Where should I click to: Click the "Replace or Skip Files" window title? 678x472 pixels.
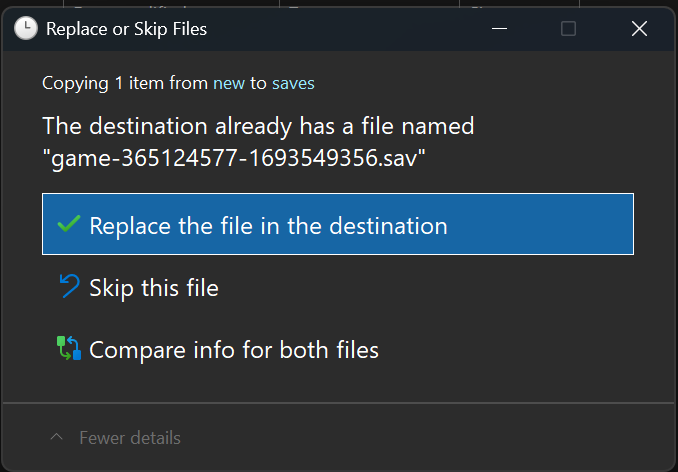click(126, 29)
